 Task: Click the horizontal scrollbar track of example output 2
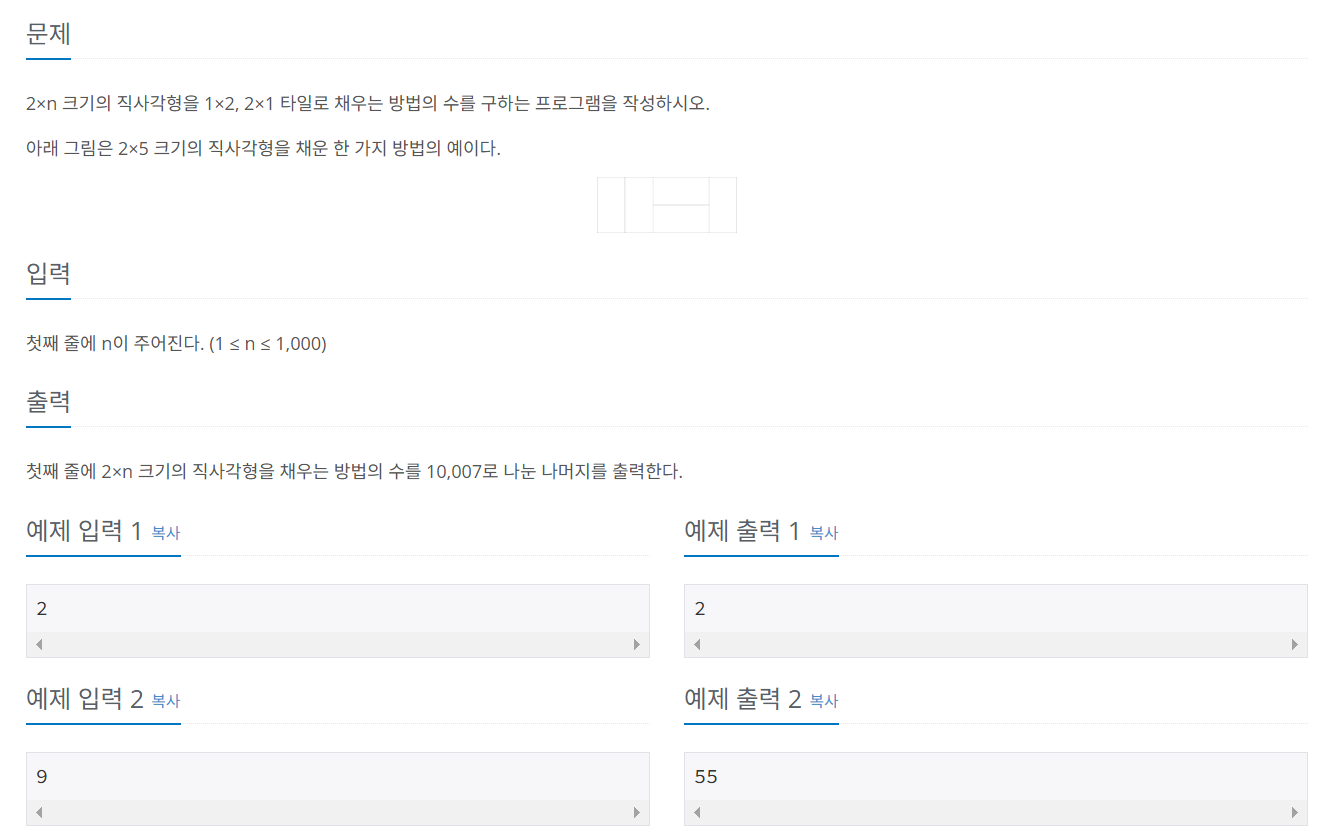(996, 813)
